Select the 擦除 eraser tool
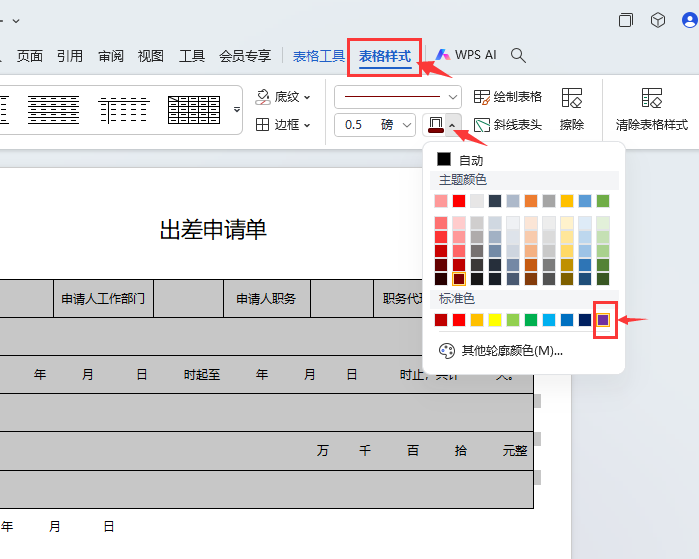The height and width of the screenshot is (559, 699). (572, 109)
